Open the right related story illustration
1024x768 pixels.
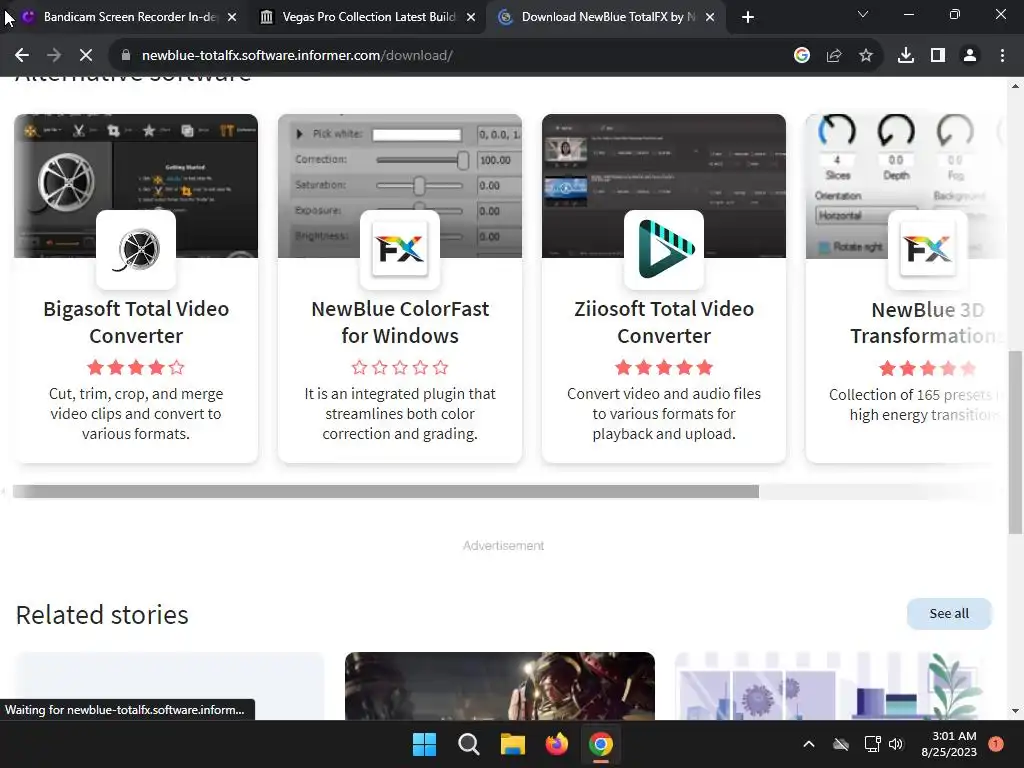pyautogui.click(x=829, y=686)
